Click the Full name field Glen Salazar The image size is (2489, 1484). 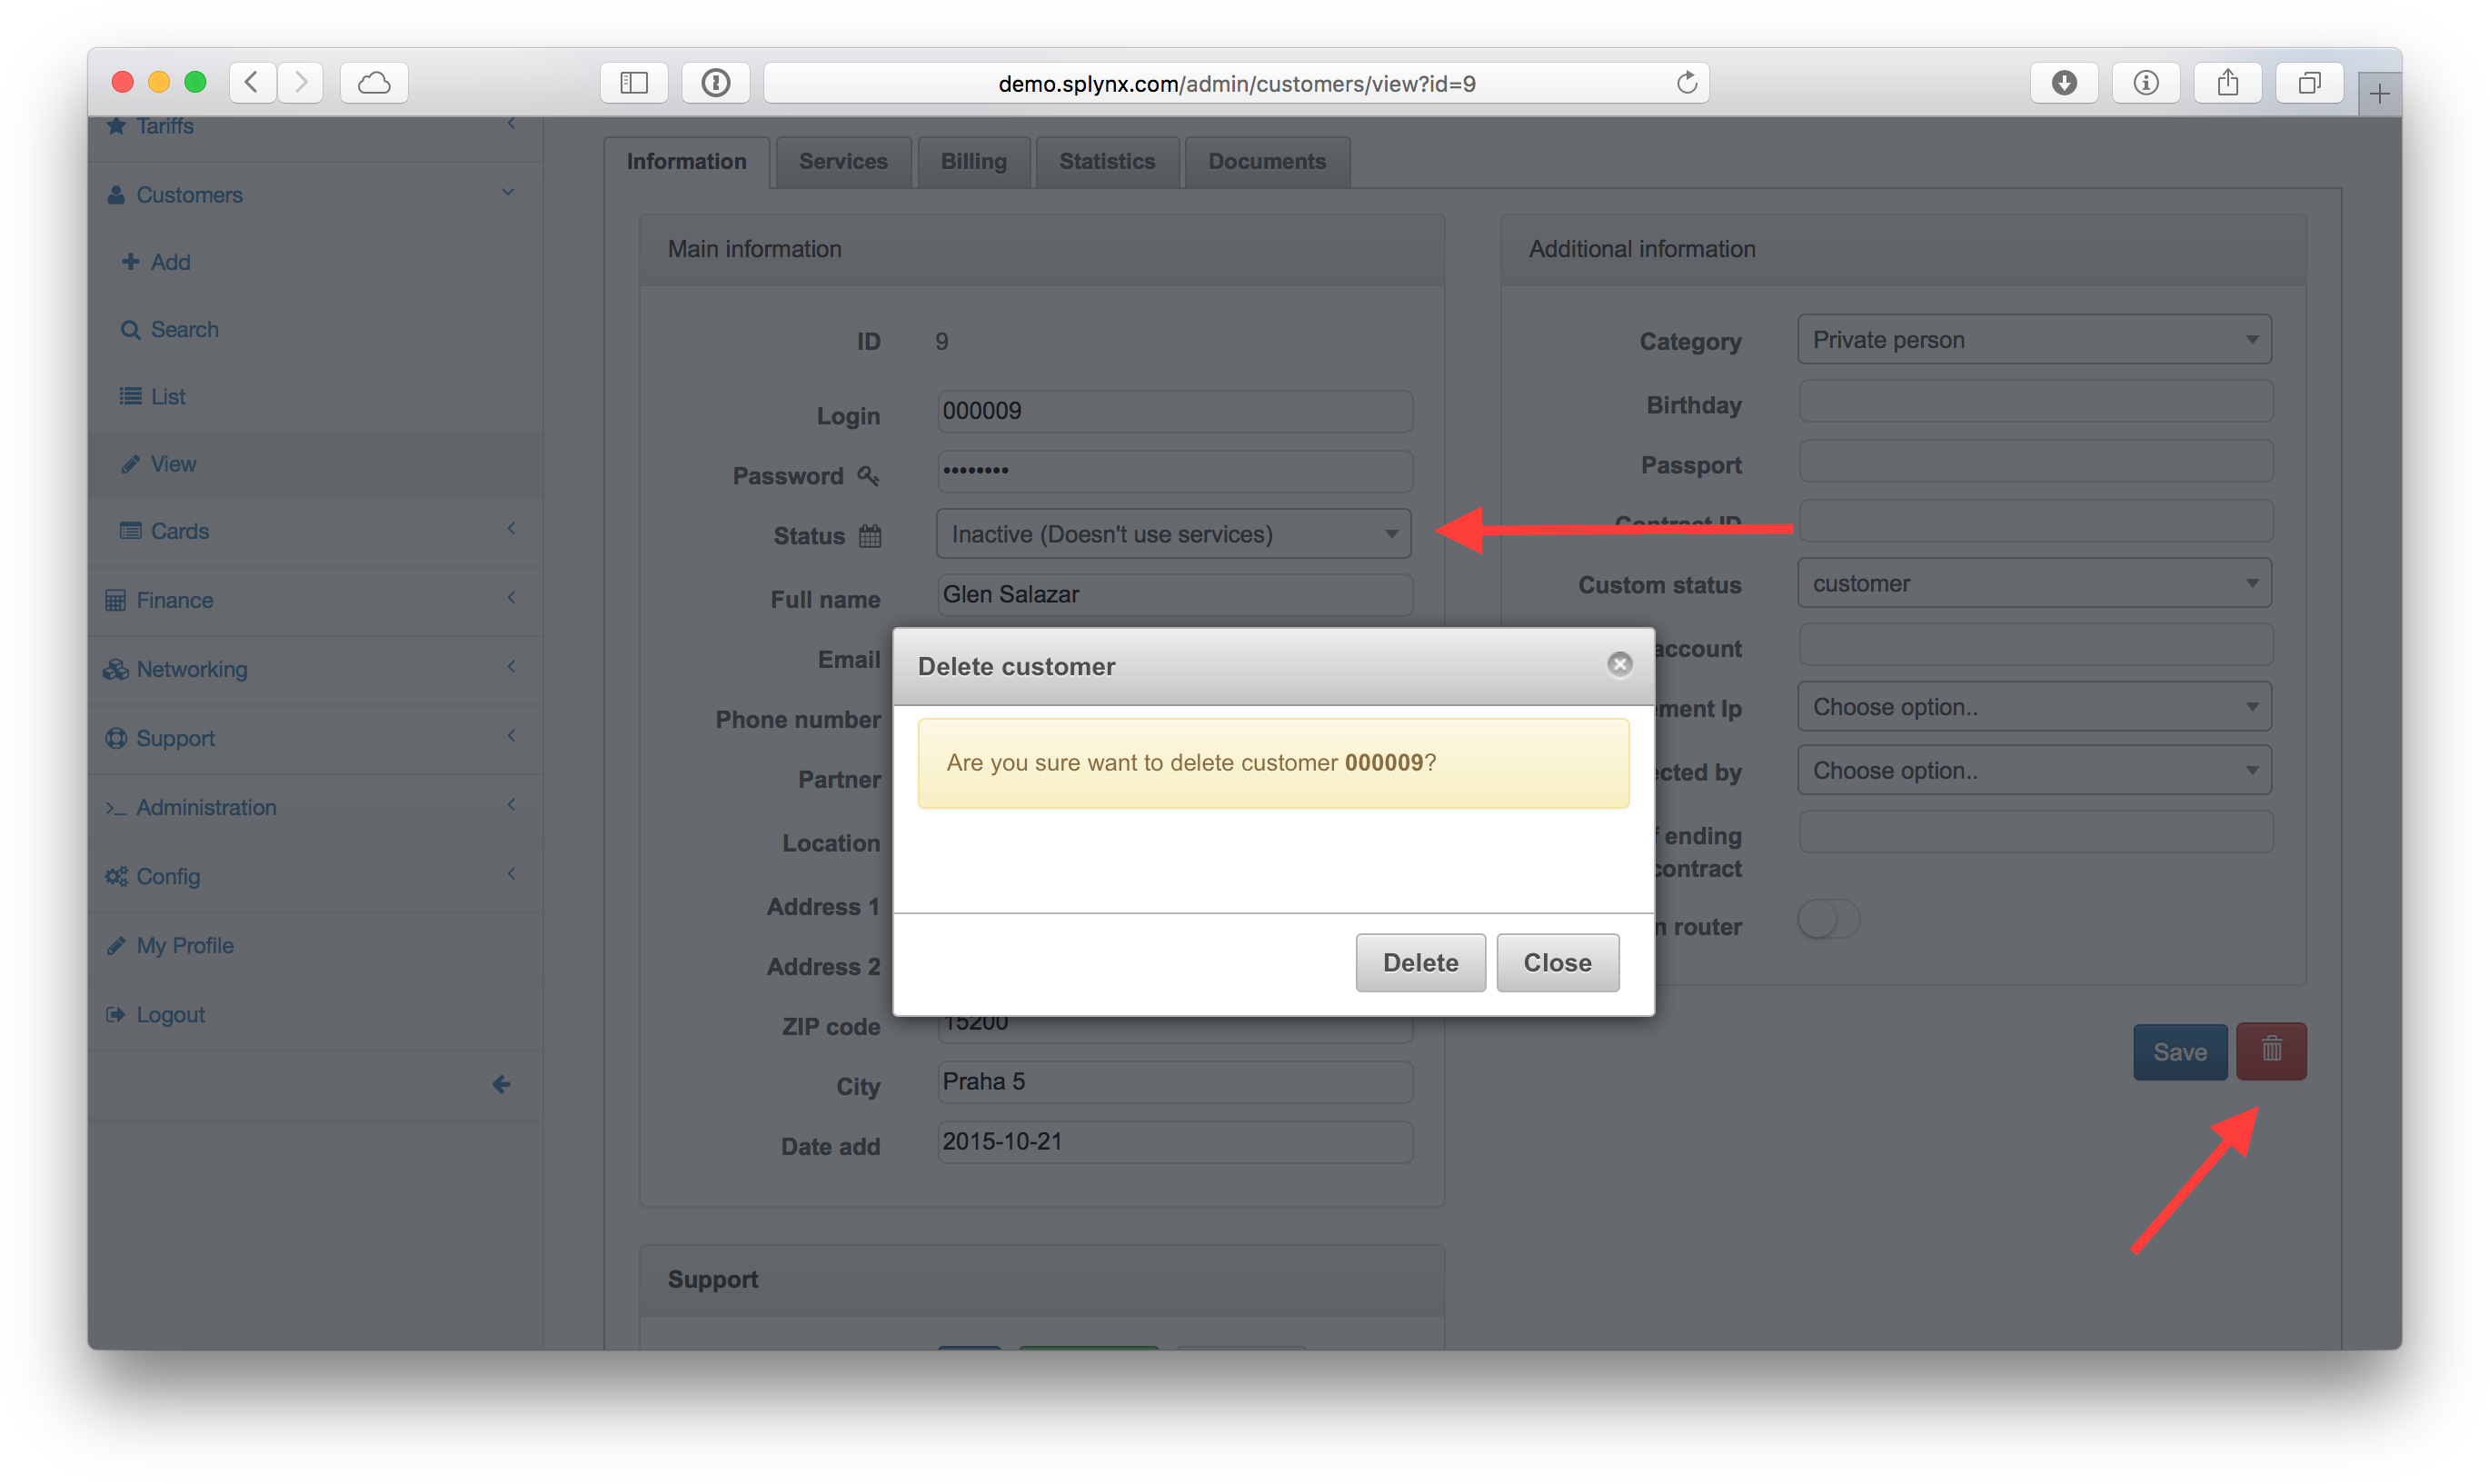click(x=1174, y=594)
